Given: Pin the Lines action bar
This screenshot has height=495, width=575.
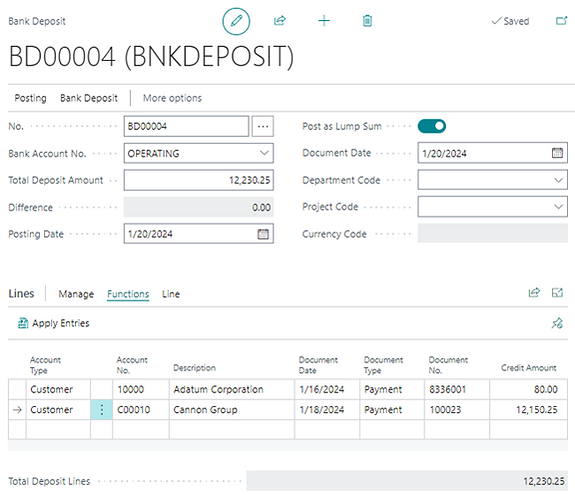Looking at the screenshot, I should click(557, 323).
